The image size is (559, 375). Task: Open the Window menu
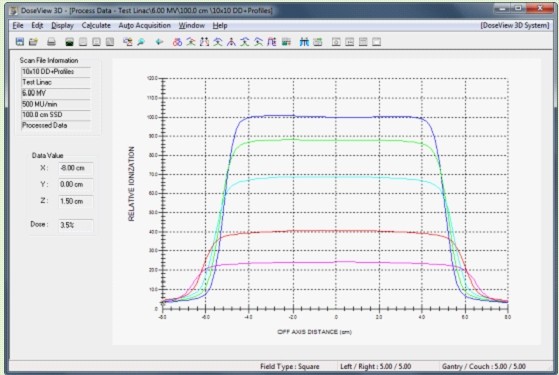[x=192, y=25]
